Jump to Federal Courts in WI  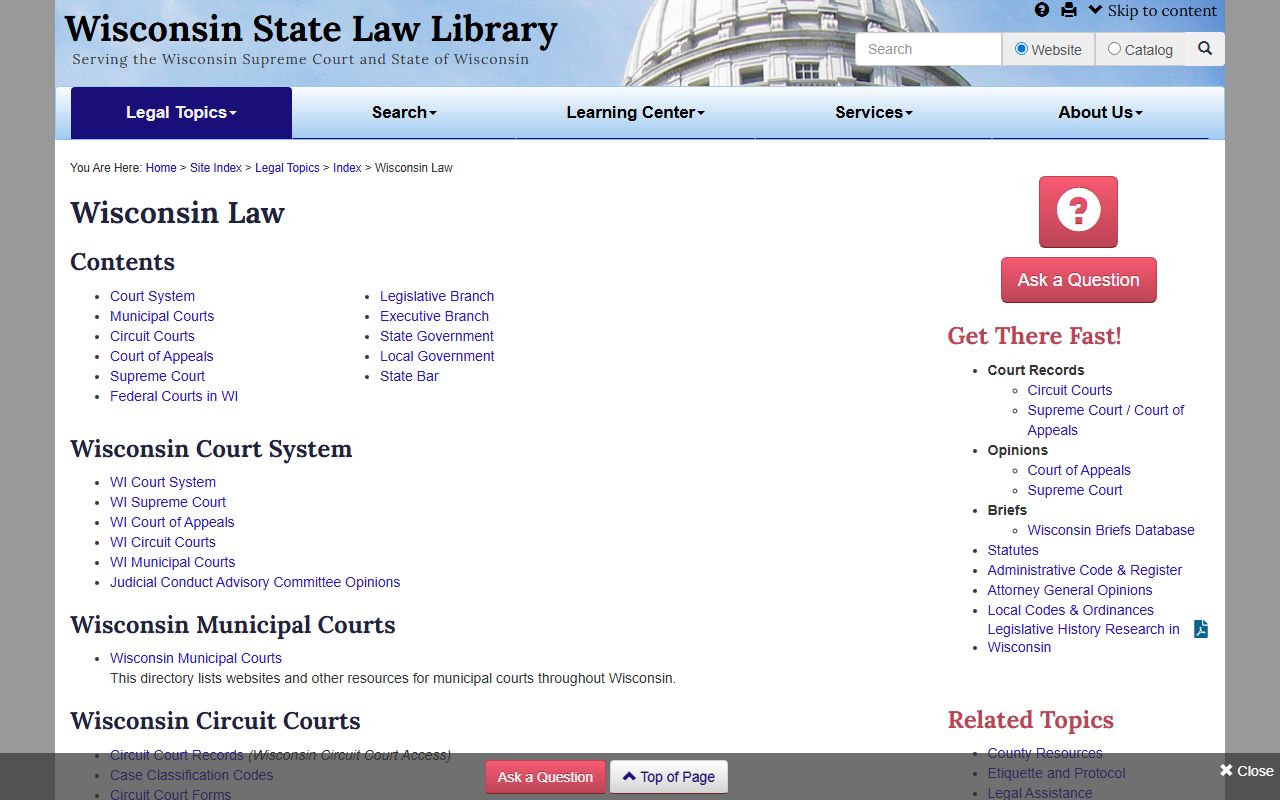point(174,396)
